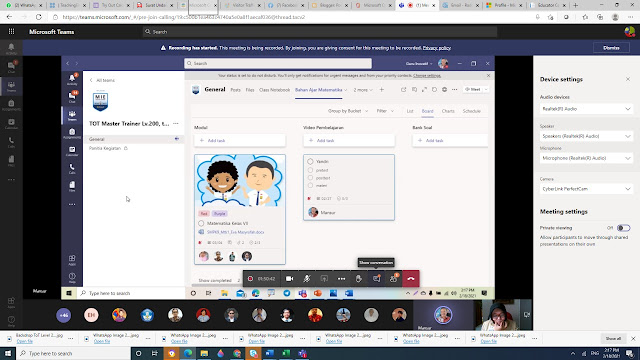Click the outer Teams search field
Image resolution: width=640 pixels, height=360 pixels.
tap(320, 32)
